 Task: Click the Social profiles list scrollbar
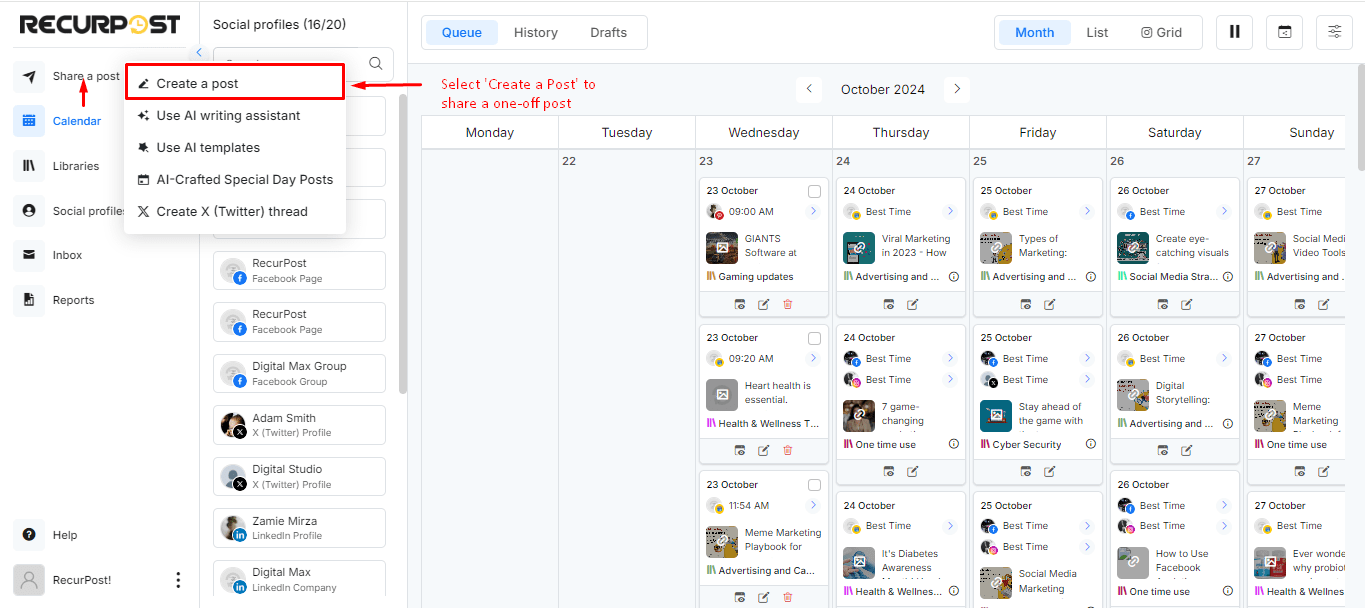coord(403,245)
